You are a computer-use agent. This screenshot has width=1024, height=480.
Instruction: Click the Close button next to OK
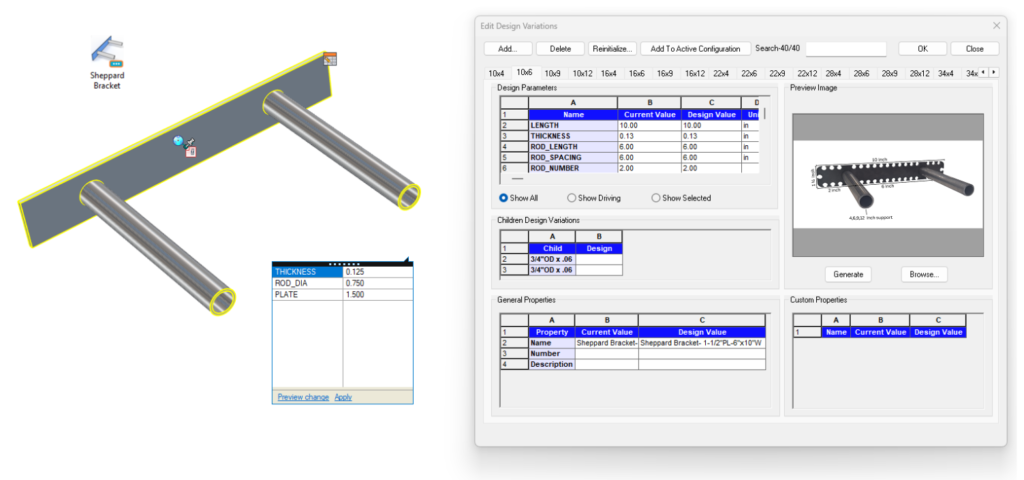pos(975,49)
